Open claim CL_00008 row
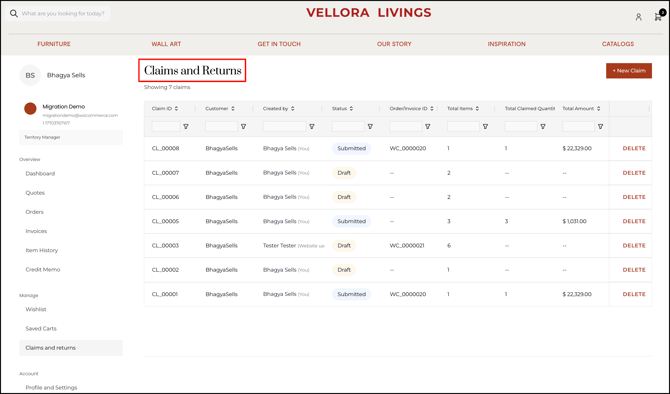Screen dimensions: 670x394 pyautogui.click(x=398, y=149)
